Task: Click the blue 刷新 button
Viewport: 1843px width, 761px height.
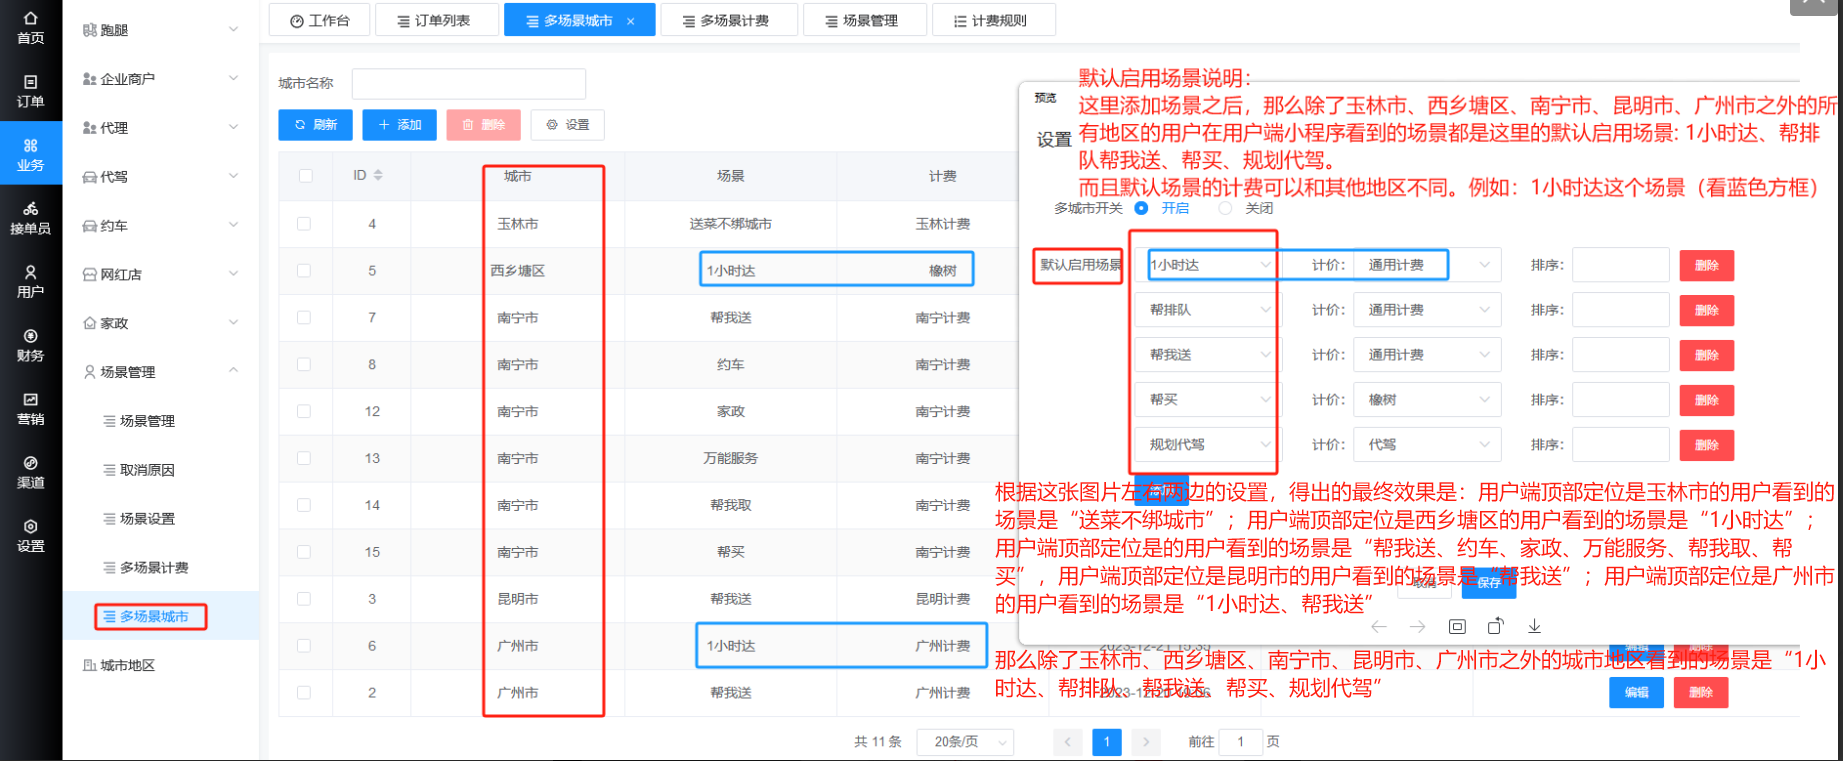Action: (315, 125)
